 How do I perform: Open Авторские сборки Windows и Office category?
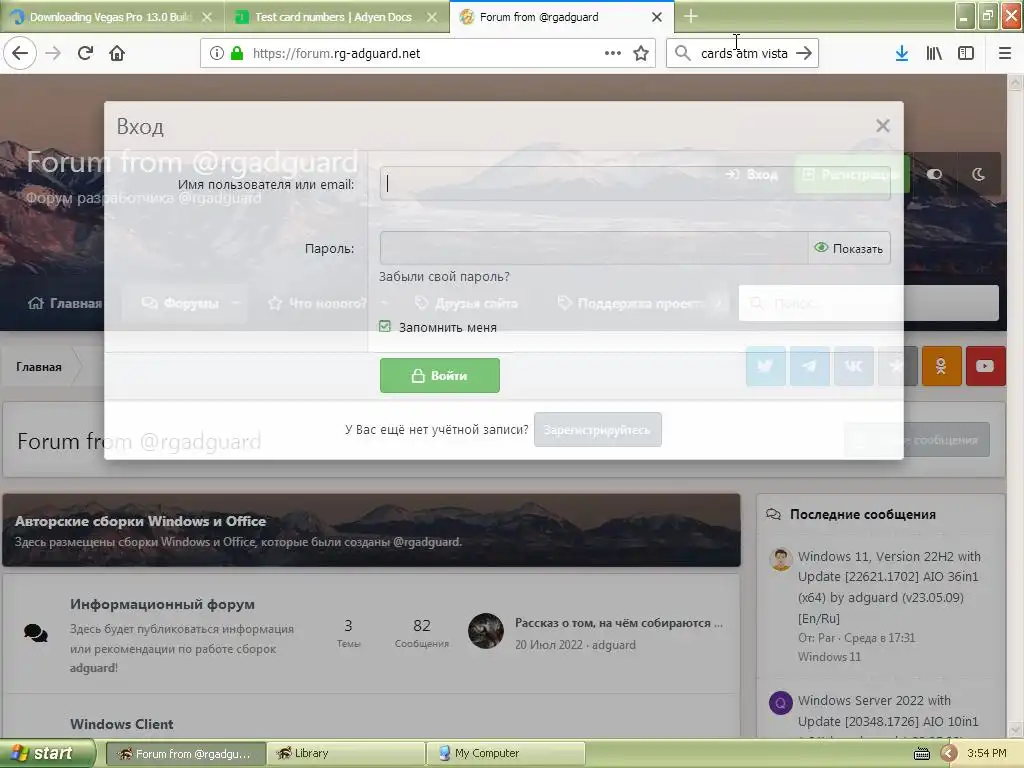tap(140, 521)
